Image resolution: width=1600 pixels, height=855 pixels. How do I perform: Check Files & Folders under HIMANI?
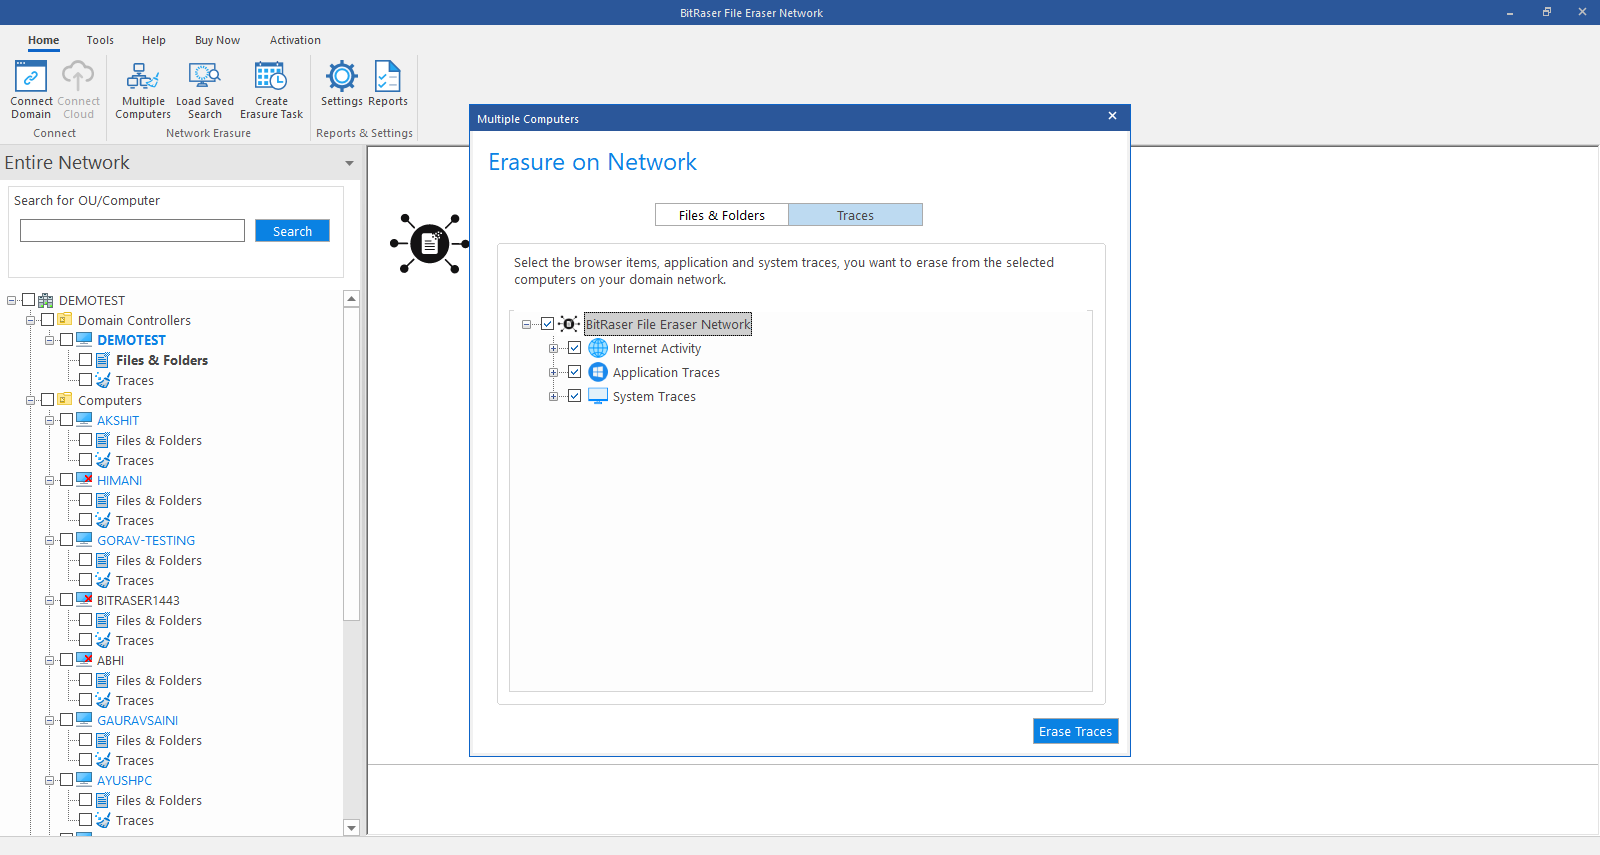(85, 500)
